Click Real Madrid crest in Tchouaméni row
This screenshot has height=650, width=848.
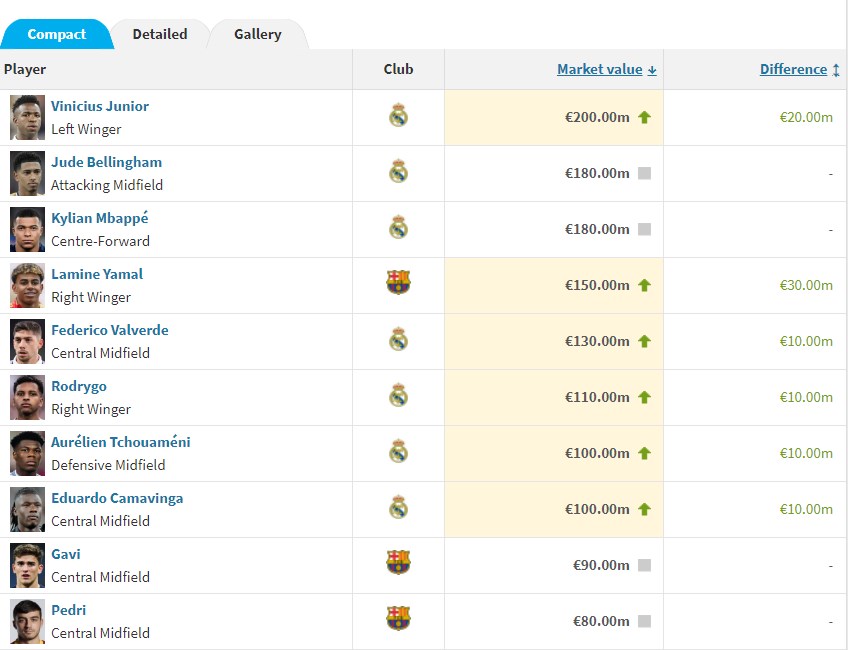(x=398, y=451)
